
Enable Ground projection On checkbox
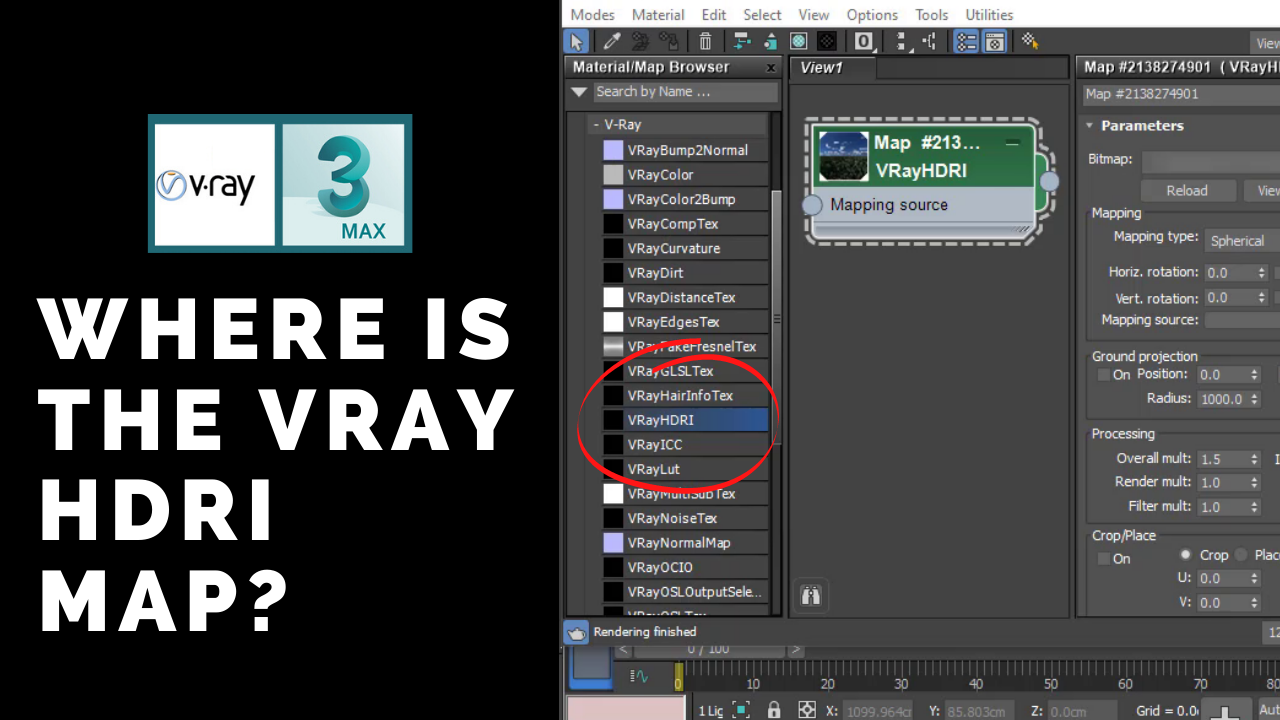tap(1104, 375)
